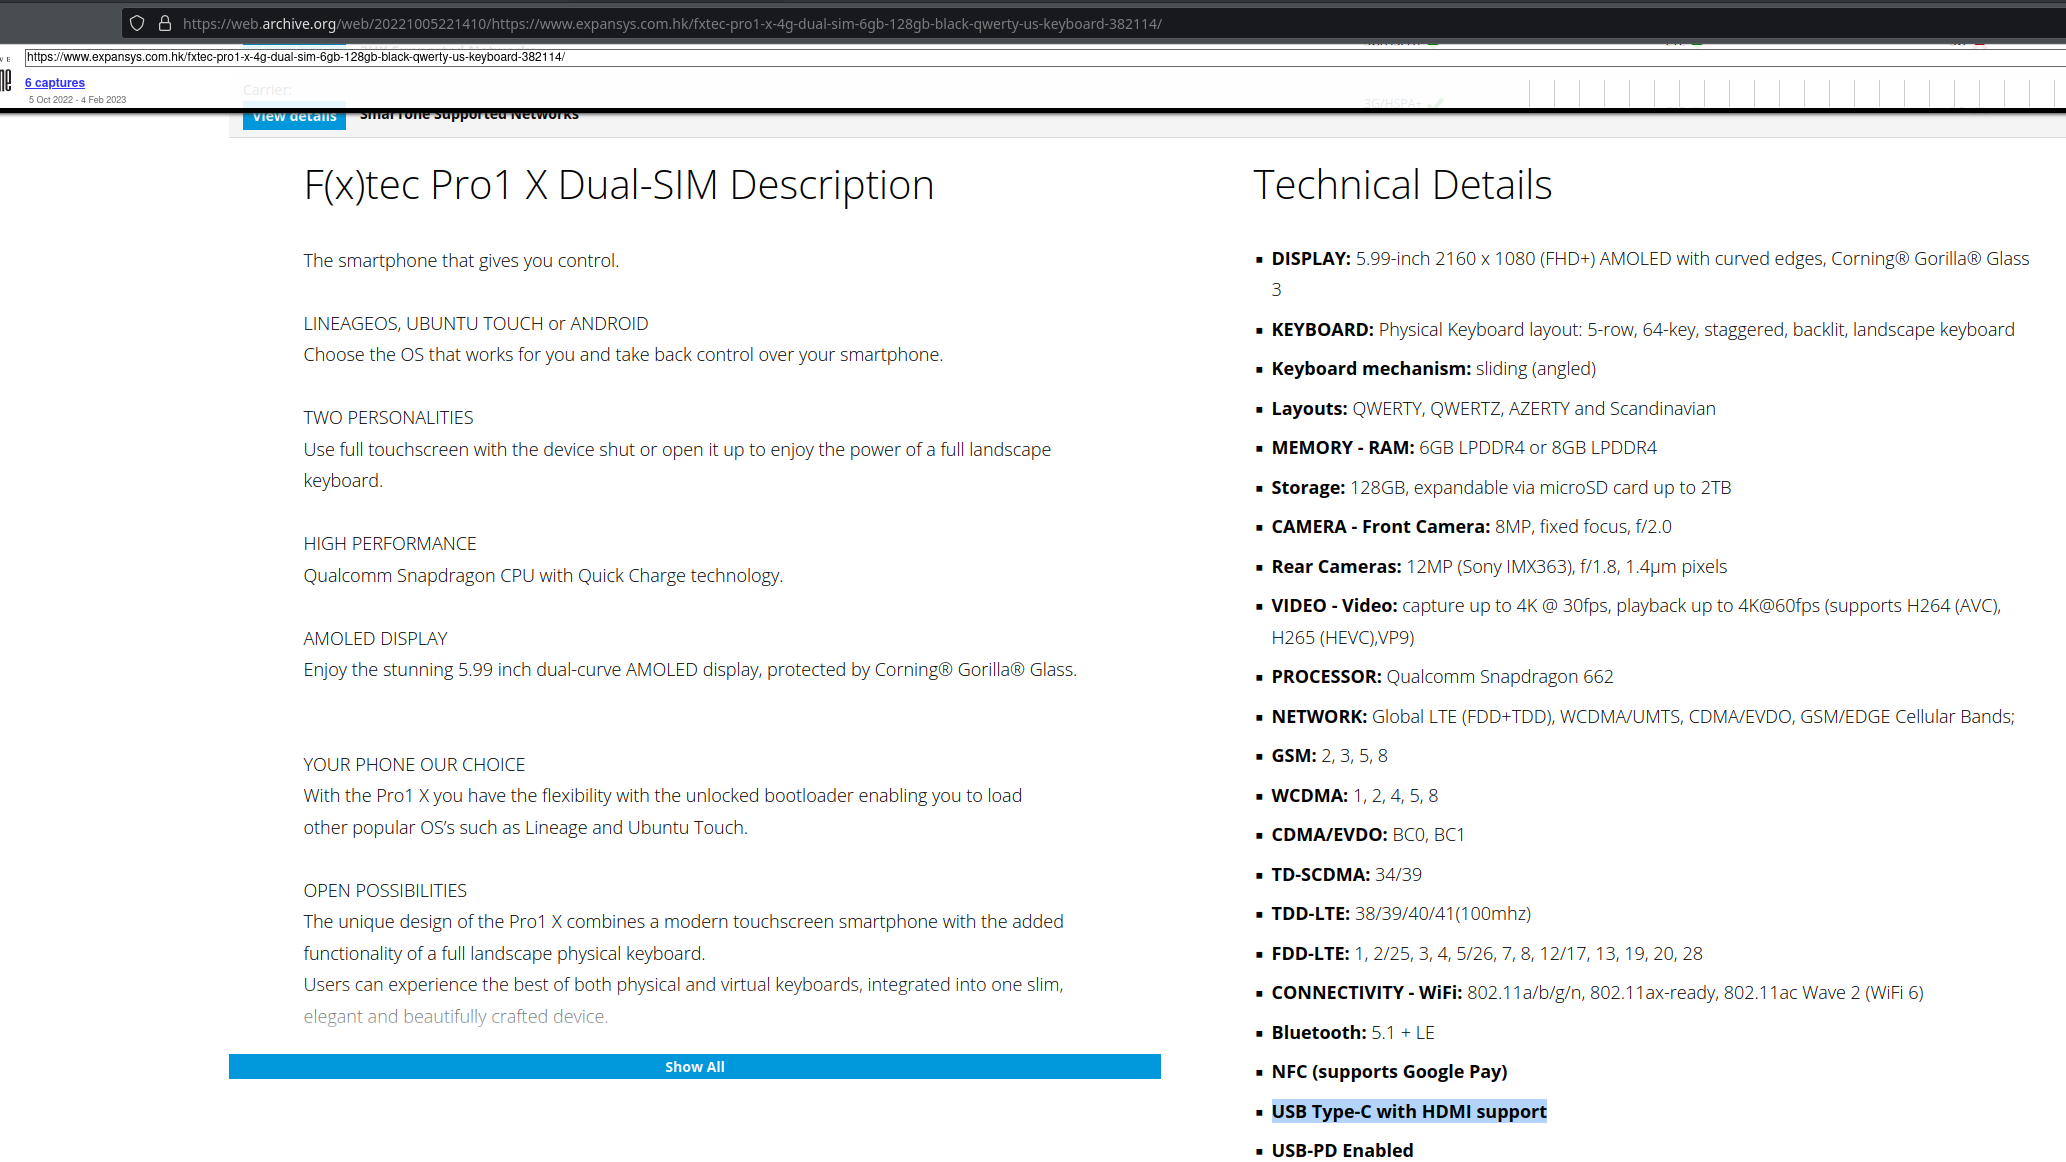Click the DISPLAY spec list item

[x=1649, y=259]
